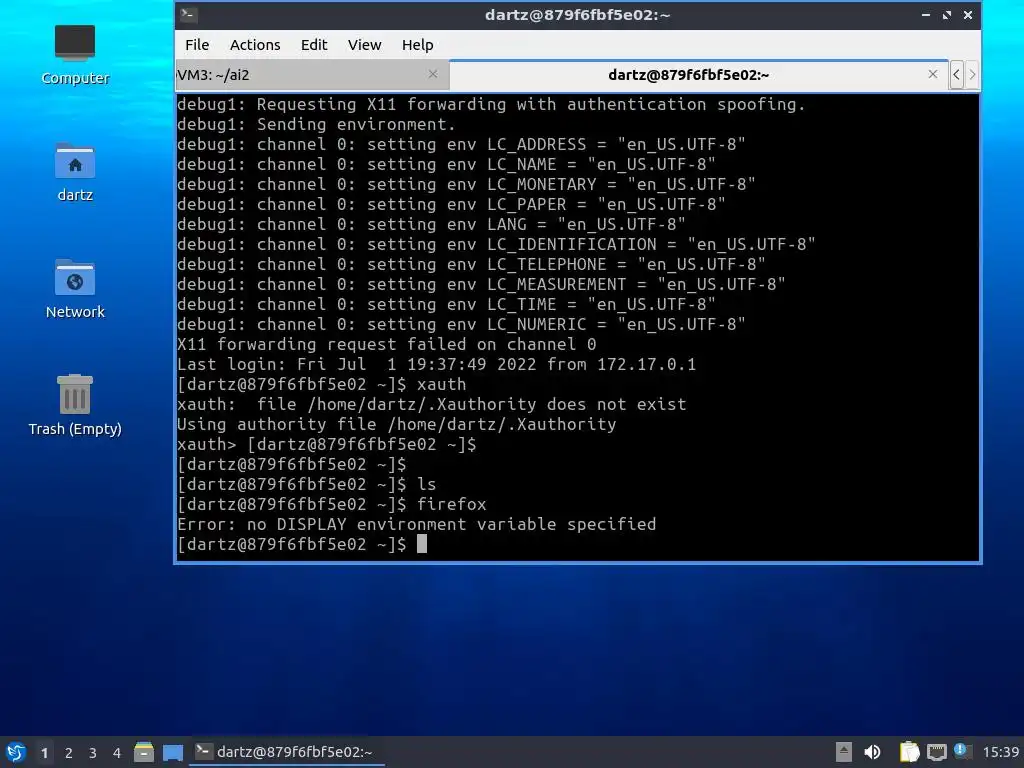Click the 'firefox' command text

(x=452, y=504)
